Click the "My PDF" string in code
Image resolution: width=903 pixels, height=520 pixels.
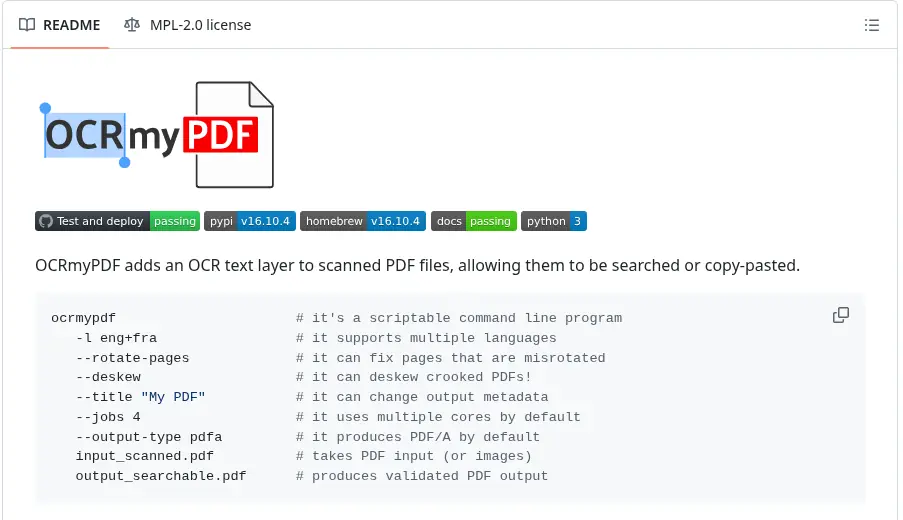pyautogui.click(x=173, y=397)
